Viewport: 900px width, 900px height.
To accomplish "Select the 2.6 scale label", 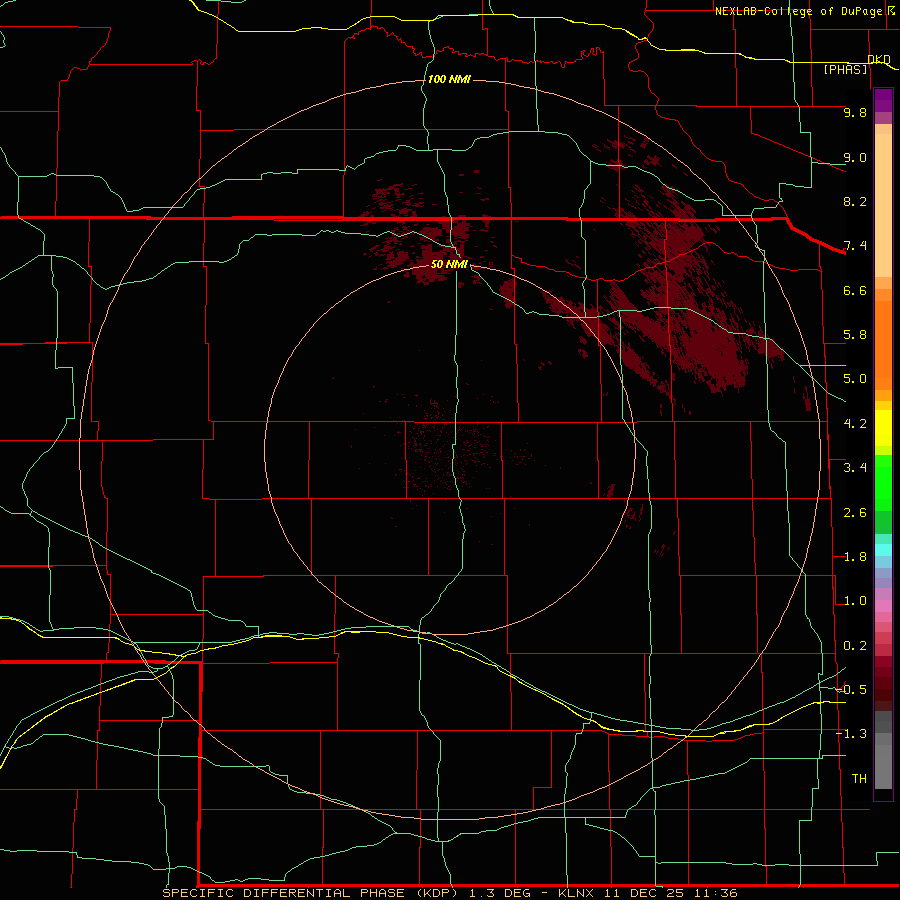I will click(x=855, y=513).
